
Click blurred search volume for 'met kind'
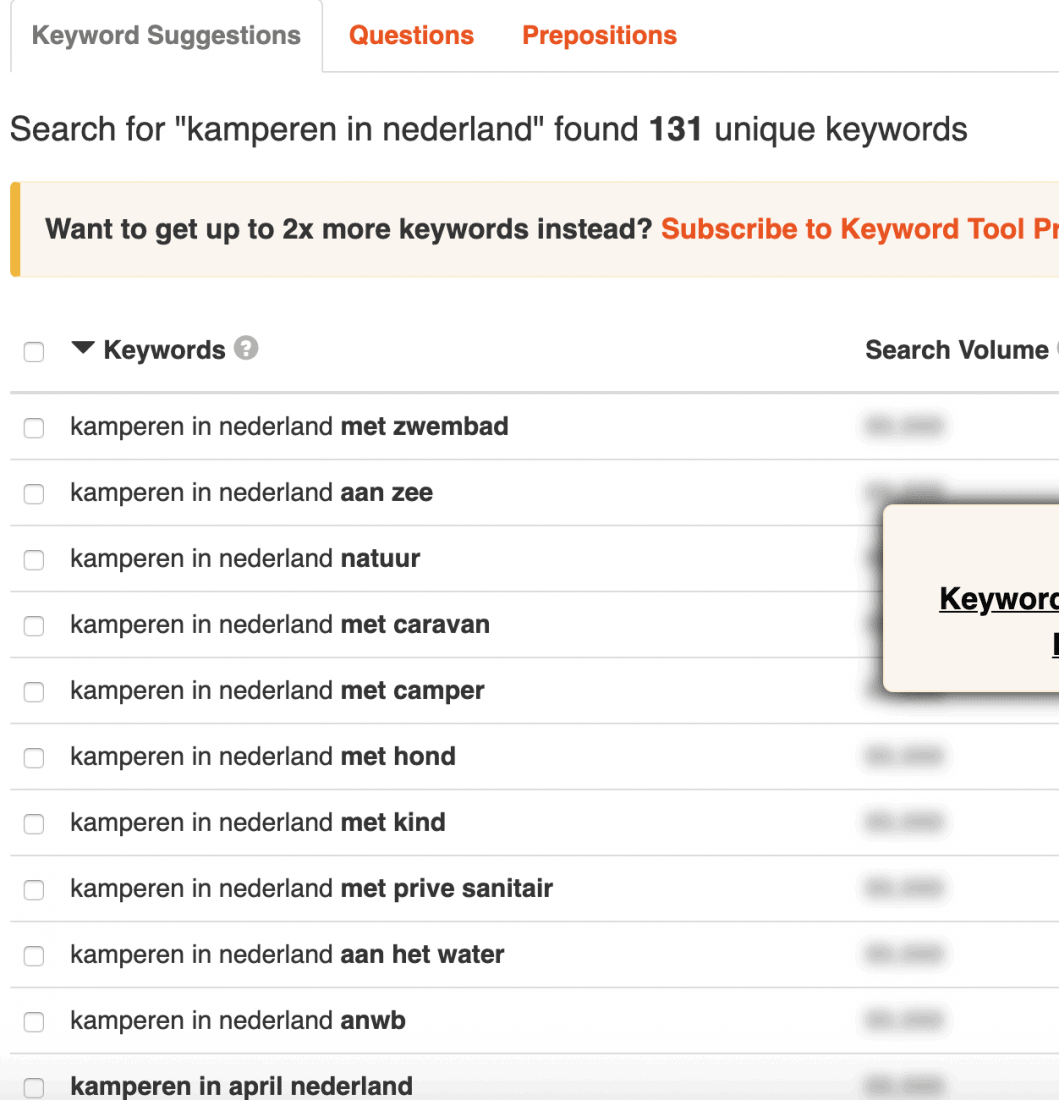coord(903,821)
